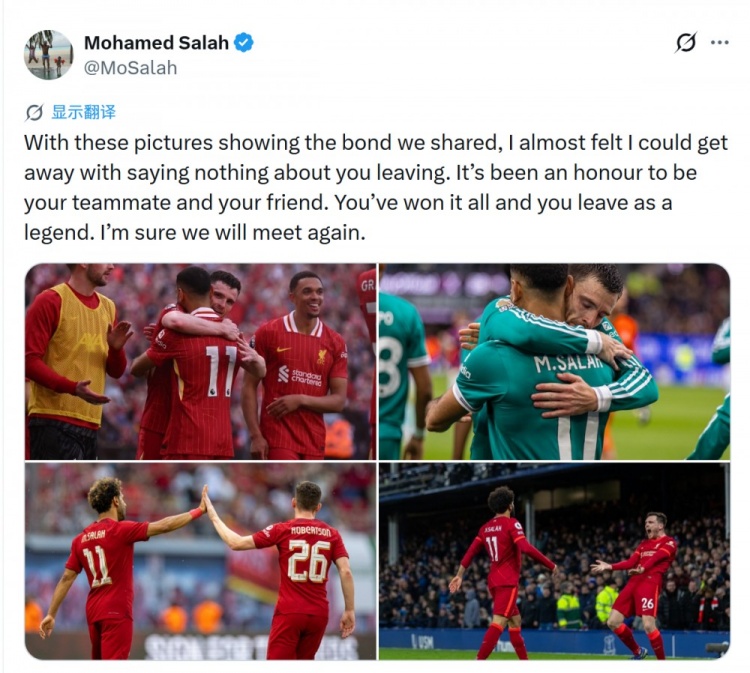Open the Mohamed Salah display name
Screen dimensions: 750x673
(x=156, y=43)
